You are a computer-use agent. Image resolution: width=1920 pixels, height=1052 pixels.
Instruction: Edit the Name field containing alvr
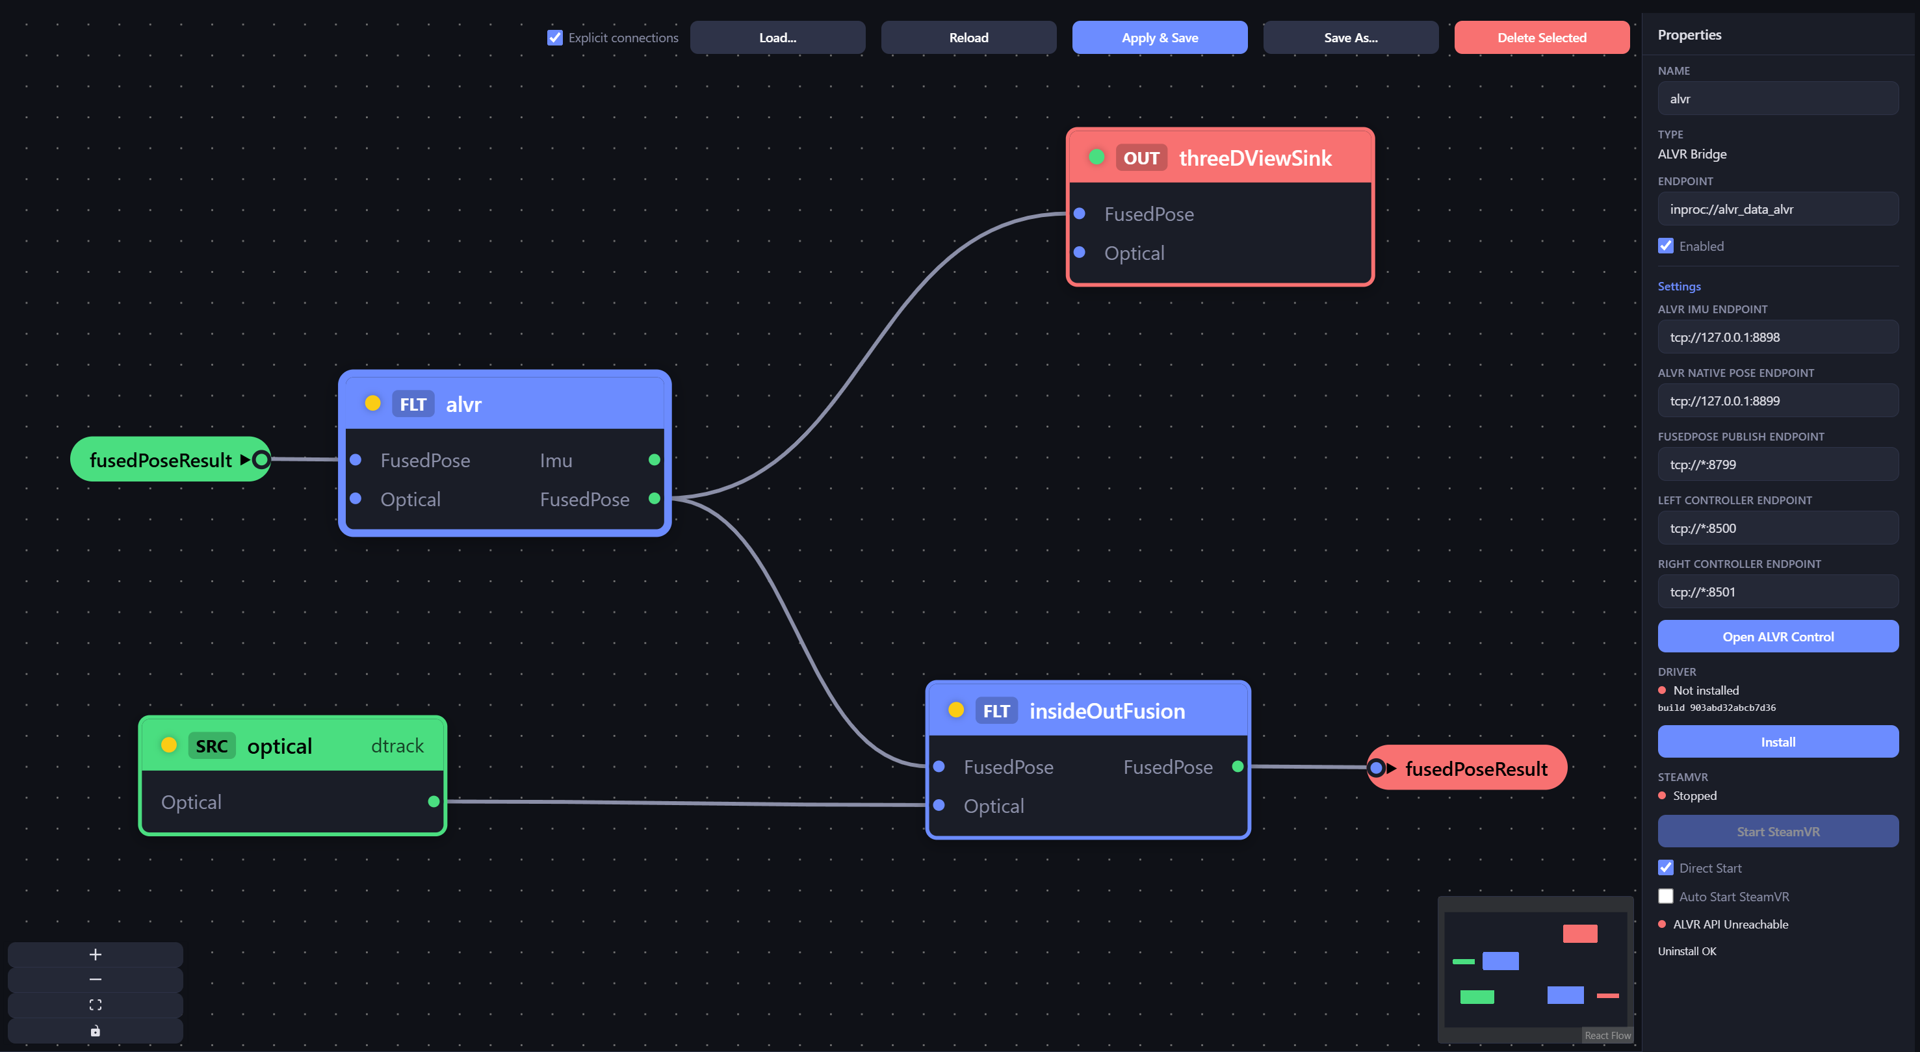(x=1778, y=99)
